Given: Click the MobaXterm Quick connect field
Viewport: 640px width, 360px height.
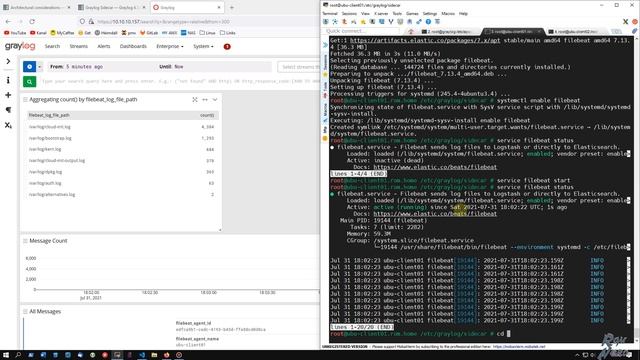Looking at the screenshot, I should (361, 31).
